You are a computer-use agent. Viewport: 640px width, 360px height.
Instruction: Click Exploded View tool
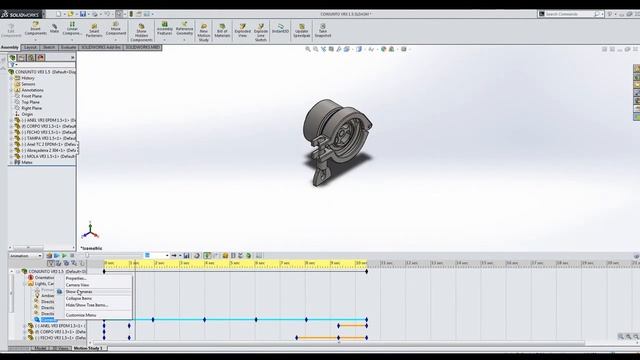[242, 31]
